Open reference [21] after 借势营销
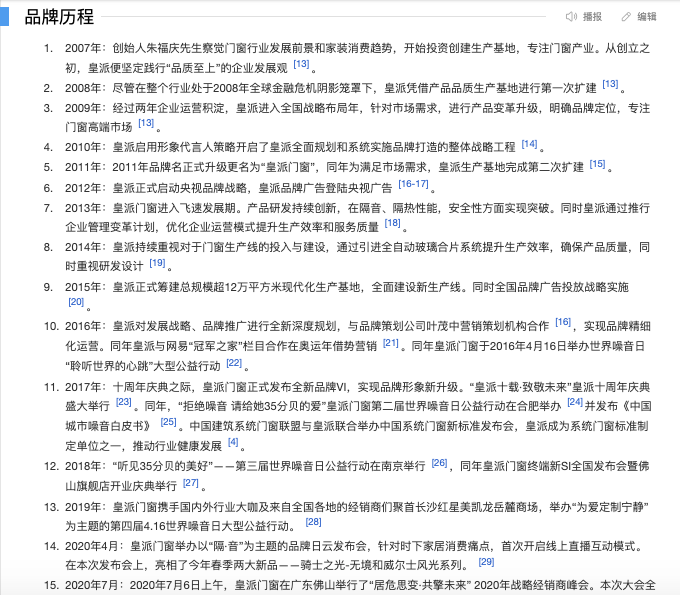This screenshot has height=595, width=680. (391, 343)
